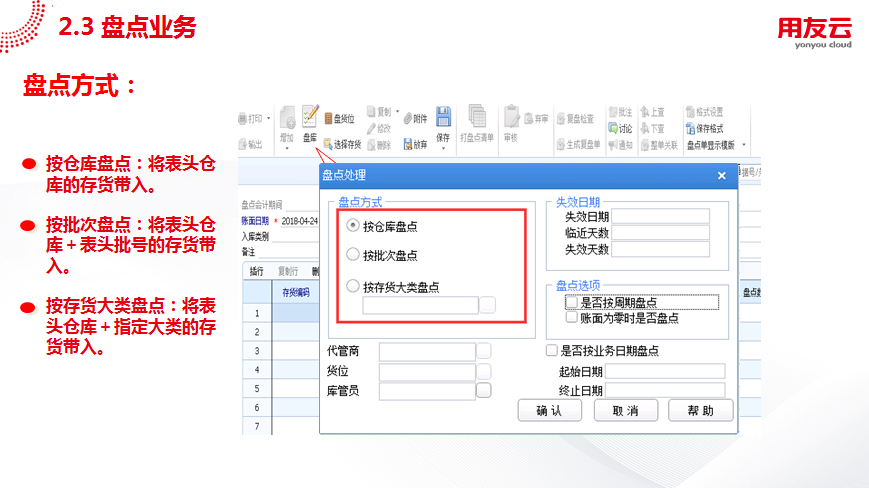Screen dimensions: 869x488
Task: Click the 讨论 chat bubble icon
Action: pyautogui.click(x=613, y=129)
